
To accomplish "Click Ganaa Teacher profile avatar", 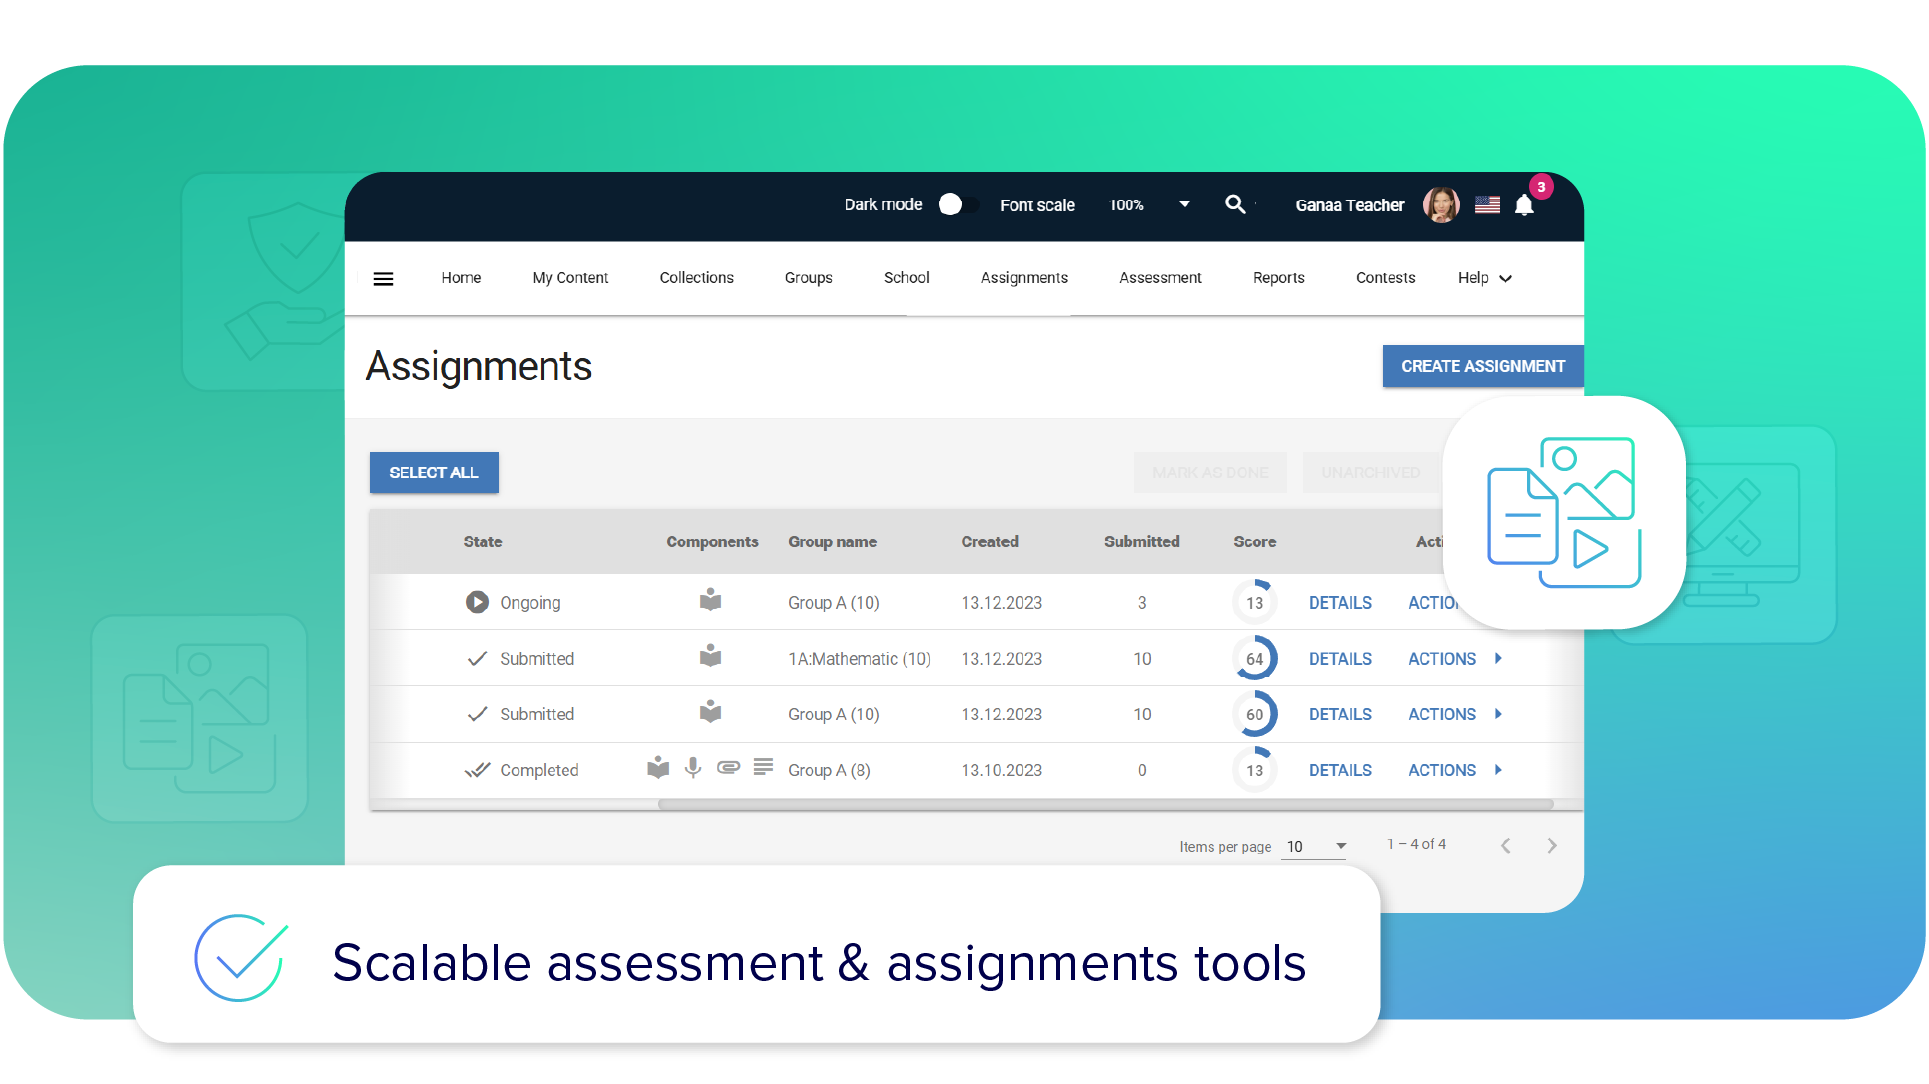I will [x=1441, y=205].
